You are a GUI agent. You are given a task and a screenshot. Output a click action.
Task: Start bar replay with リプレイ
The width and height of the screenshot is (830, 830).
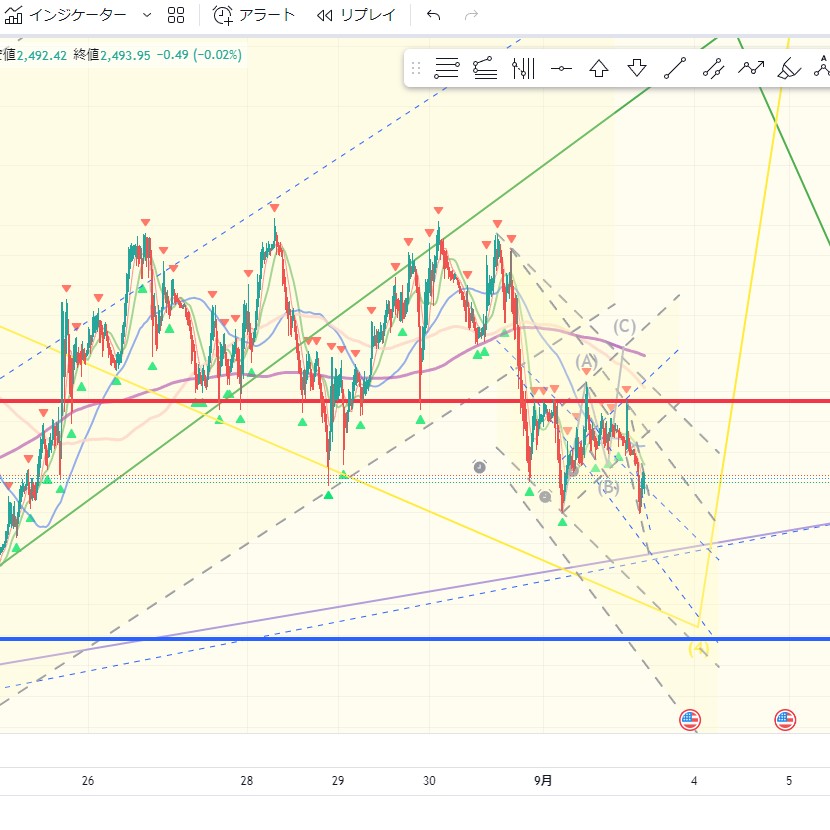click(x=357, y=15)
